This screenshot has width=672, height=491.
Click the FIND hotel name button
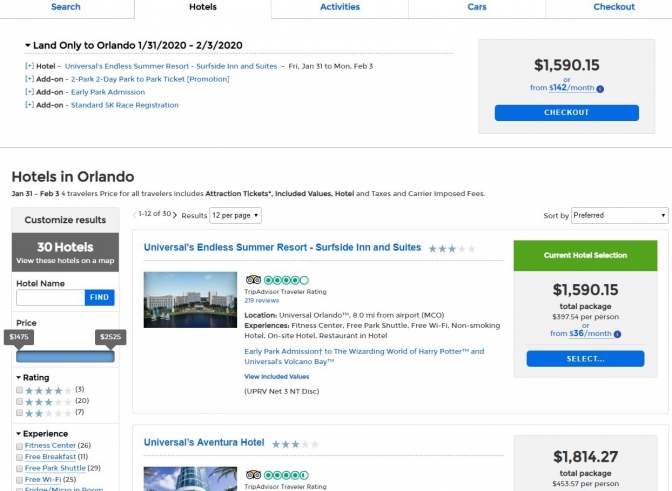[x=99, y=297]
